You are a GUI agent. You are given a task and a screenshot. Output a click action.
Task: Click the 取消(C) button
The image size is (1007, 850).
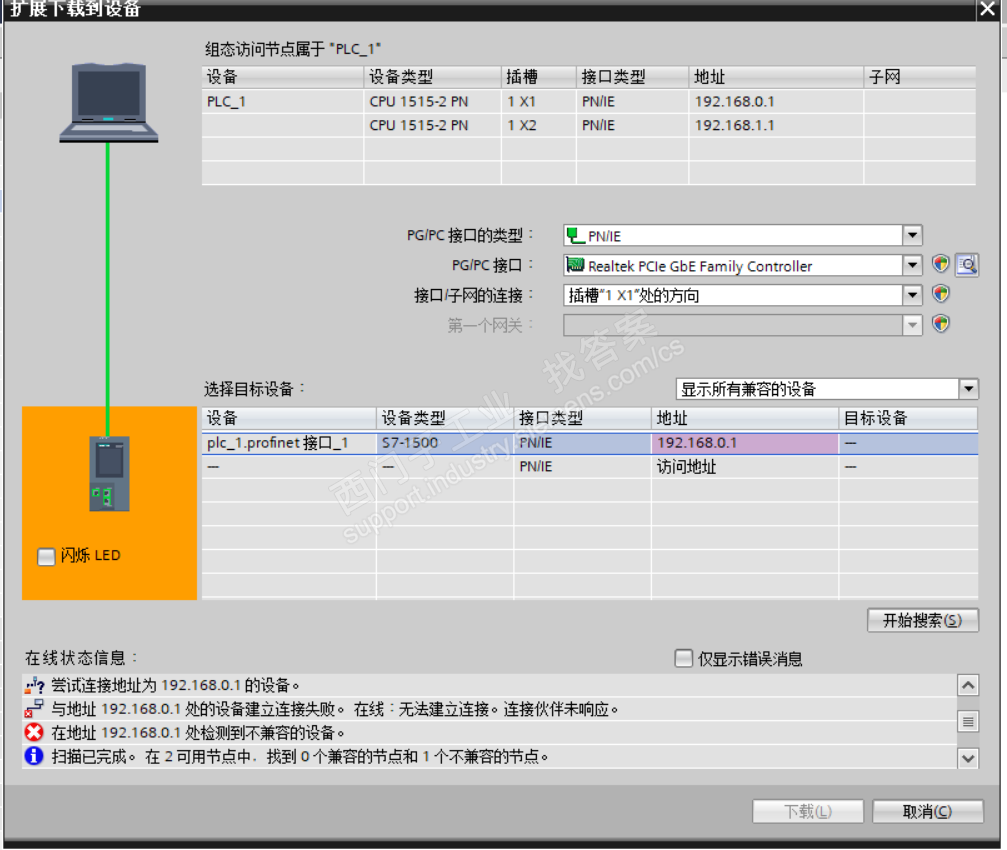tap(927, 811)
